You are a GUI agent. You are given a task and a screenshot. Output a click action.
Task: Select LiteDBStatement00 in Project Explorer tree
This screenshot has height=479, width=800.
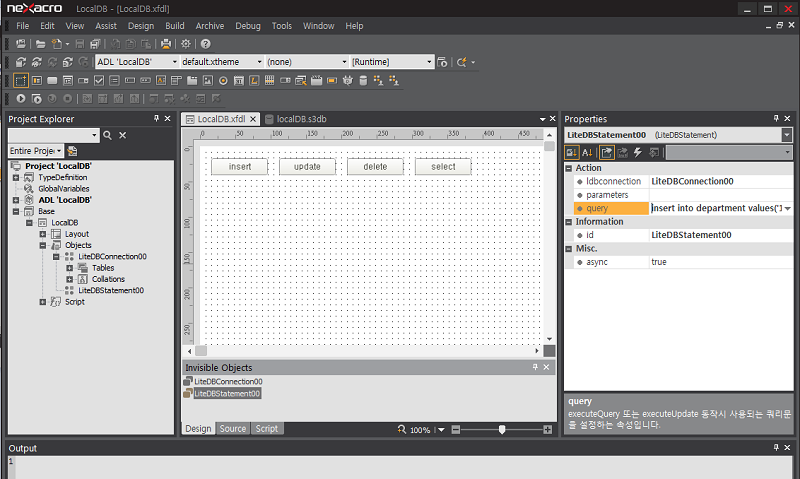pyautogui.click(x=111, y=290)
